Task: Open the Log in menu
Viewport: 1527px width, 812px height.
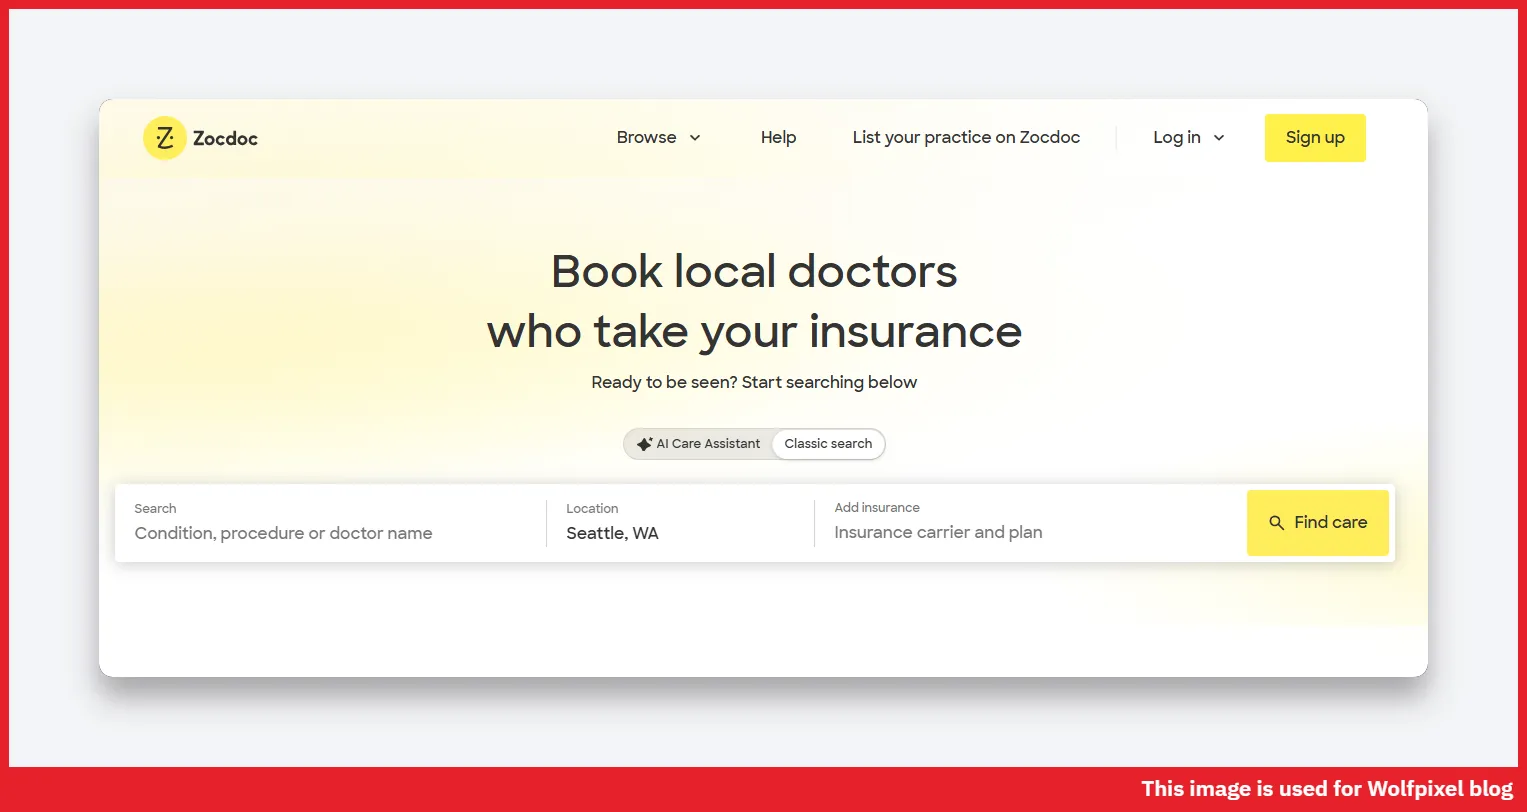Action: coord(1189,138)
